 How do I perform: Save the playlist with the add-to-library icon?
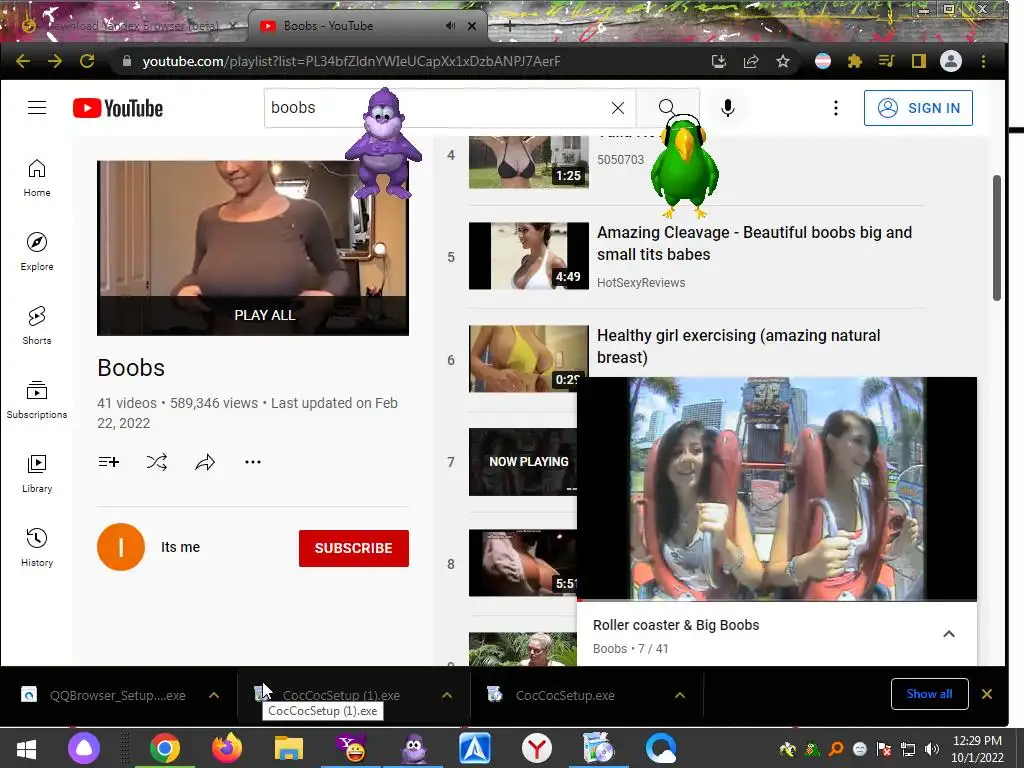click(x=108, y=462)
